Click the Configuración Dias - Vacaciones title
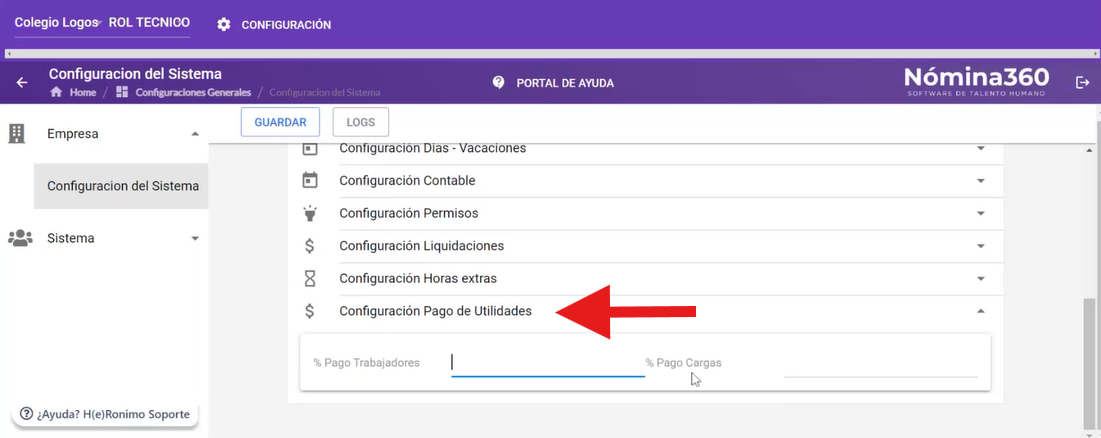The height and width of the screenshot is (438, 1101). point(433,149)
